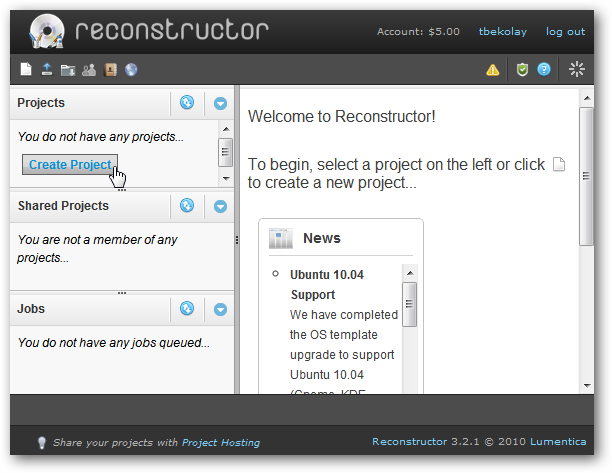Click splitter dots between Projects and Shared Projects
The image size is (612, 473).
122,190
